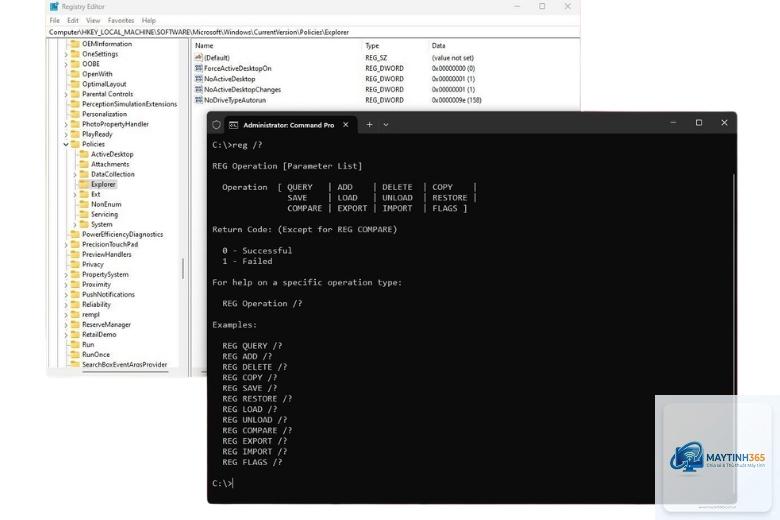
Task: Open the Favorites menu in Registry Editor
Action: [121, 20]
